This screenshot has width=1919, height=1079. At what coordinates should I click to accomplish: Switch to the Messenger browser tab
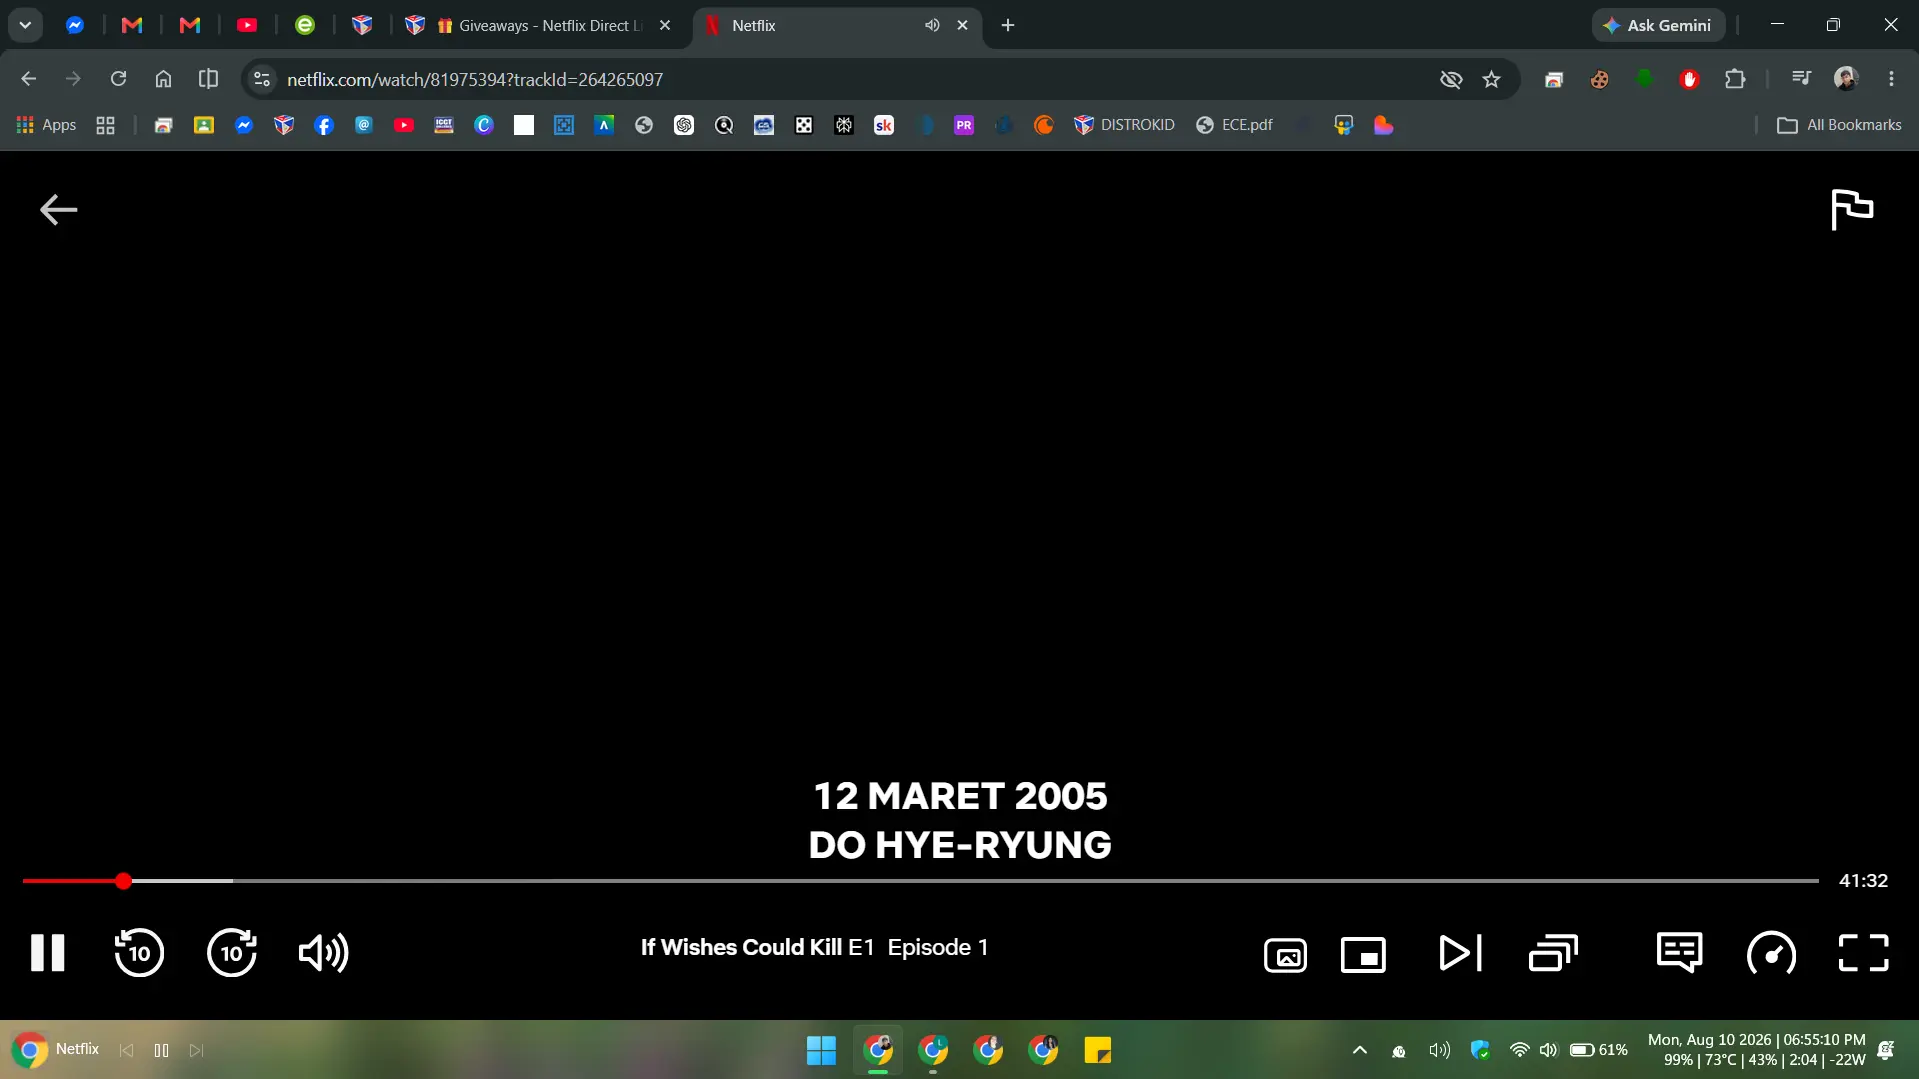(x=75, y=25)
